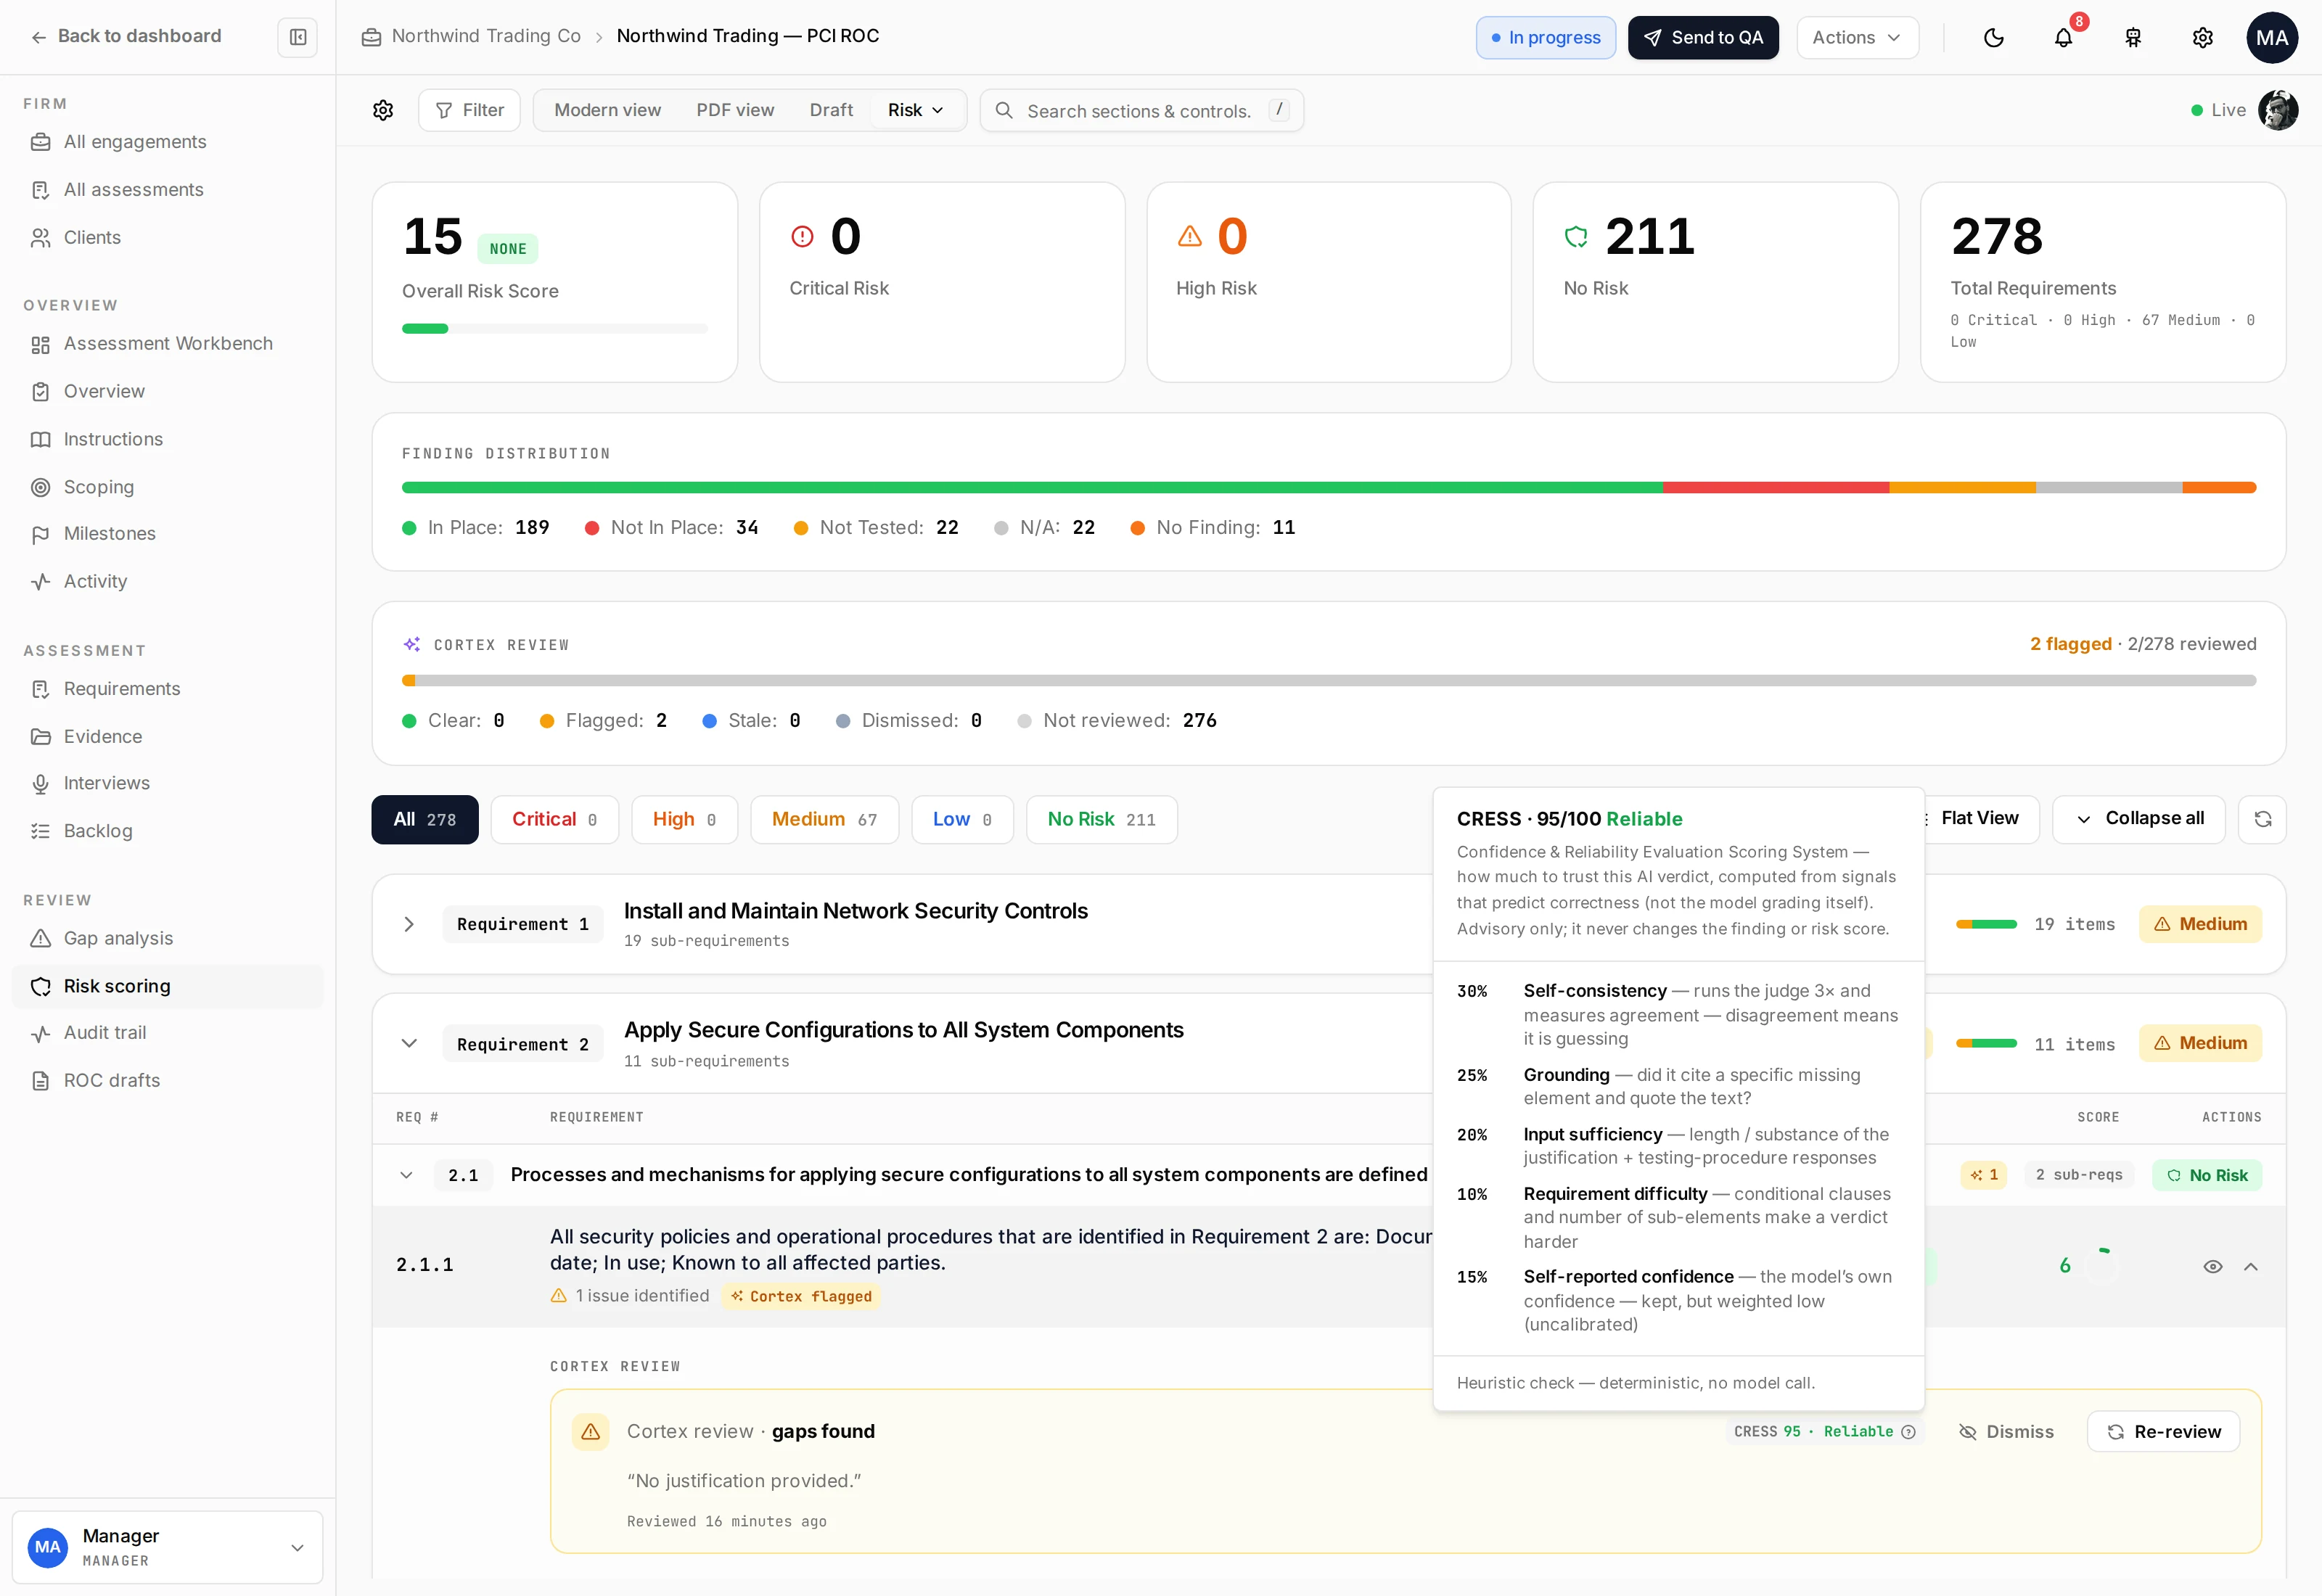This screenshot has width=2322, height=1596.
Task: Open the Actions dropdown
Action: (x=1857, y=38)
